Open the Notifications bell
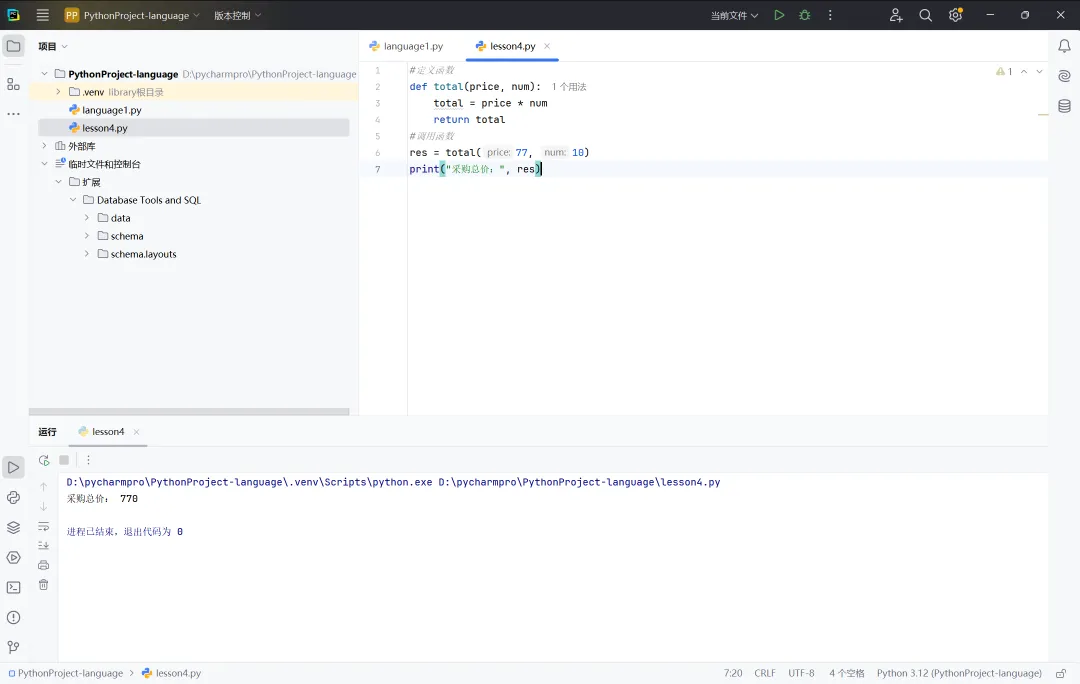Image resolution: width=1080 pixels, height=684 pixels. [x=1064, y=46]
